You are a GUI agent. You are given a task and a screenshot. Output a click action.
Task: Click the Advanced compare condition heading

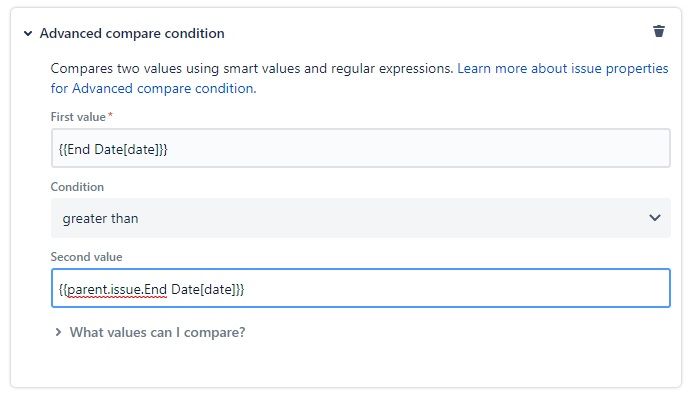pyautogui.click(x=132, y=34)
